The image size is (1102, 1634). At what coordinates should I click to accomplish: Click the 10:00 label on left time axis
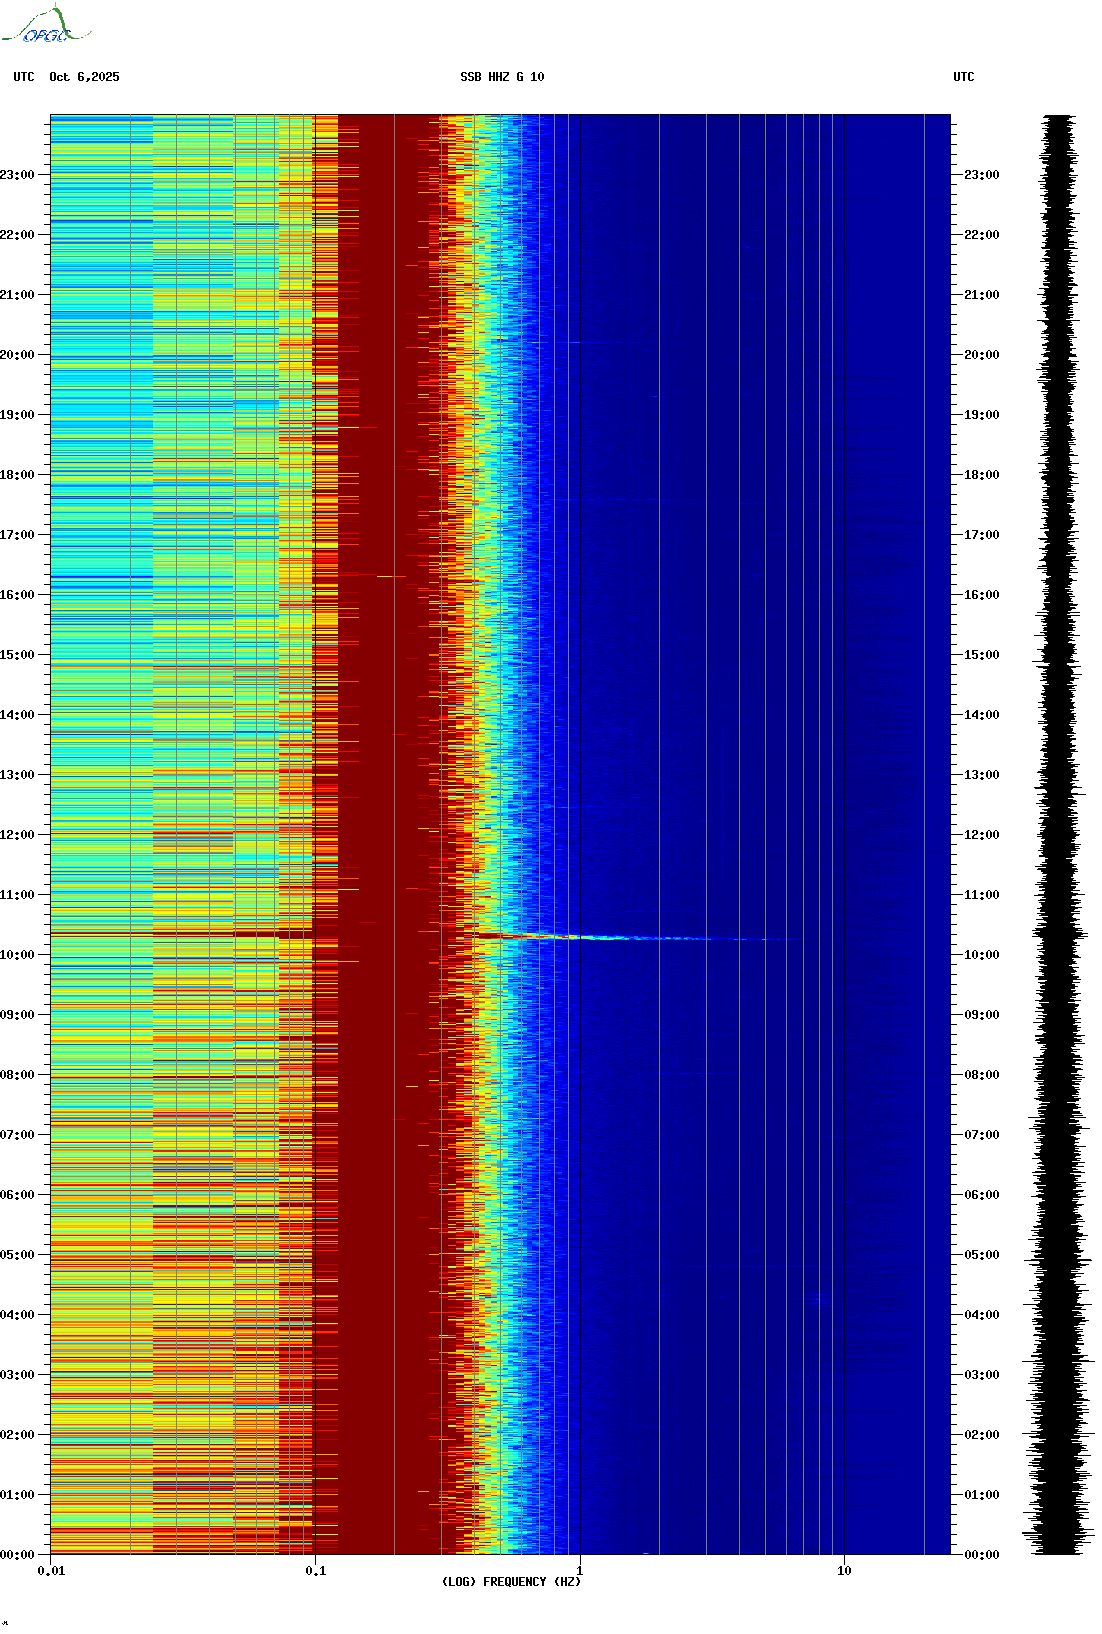point(17,955)
